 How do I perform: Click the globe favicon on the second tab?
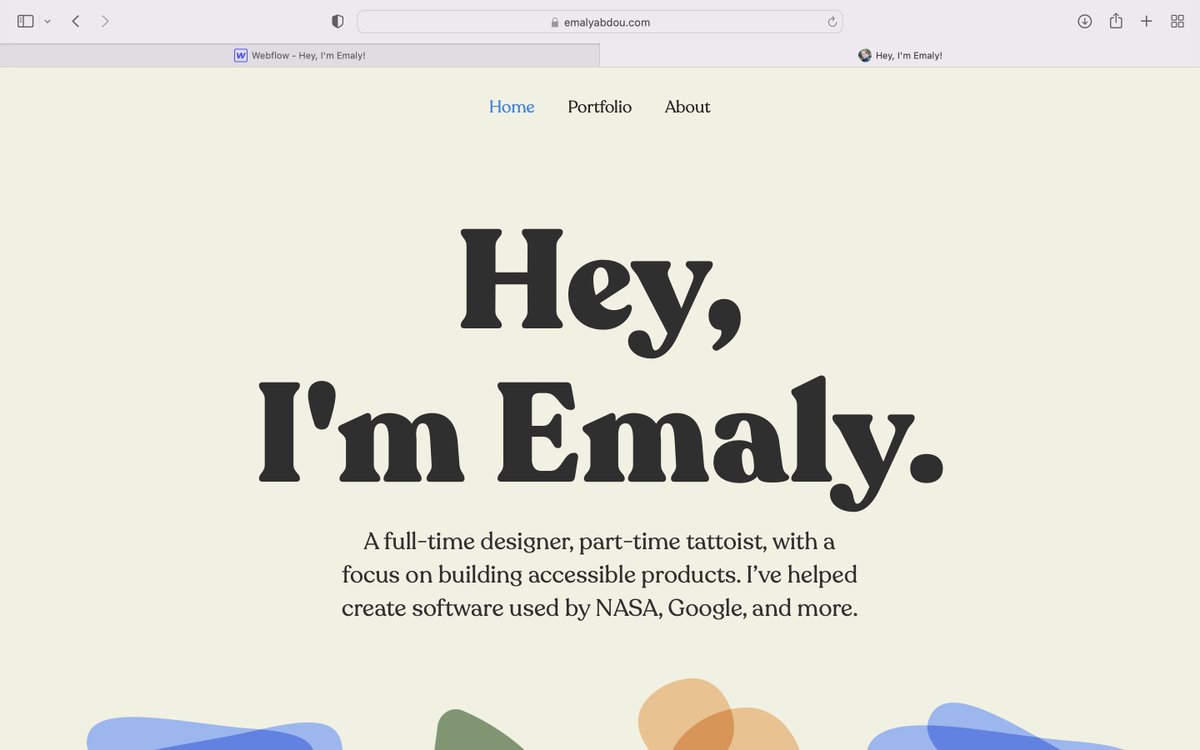pyautogui.click(x=864, y=55)
